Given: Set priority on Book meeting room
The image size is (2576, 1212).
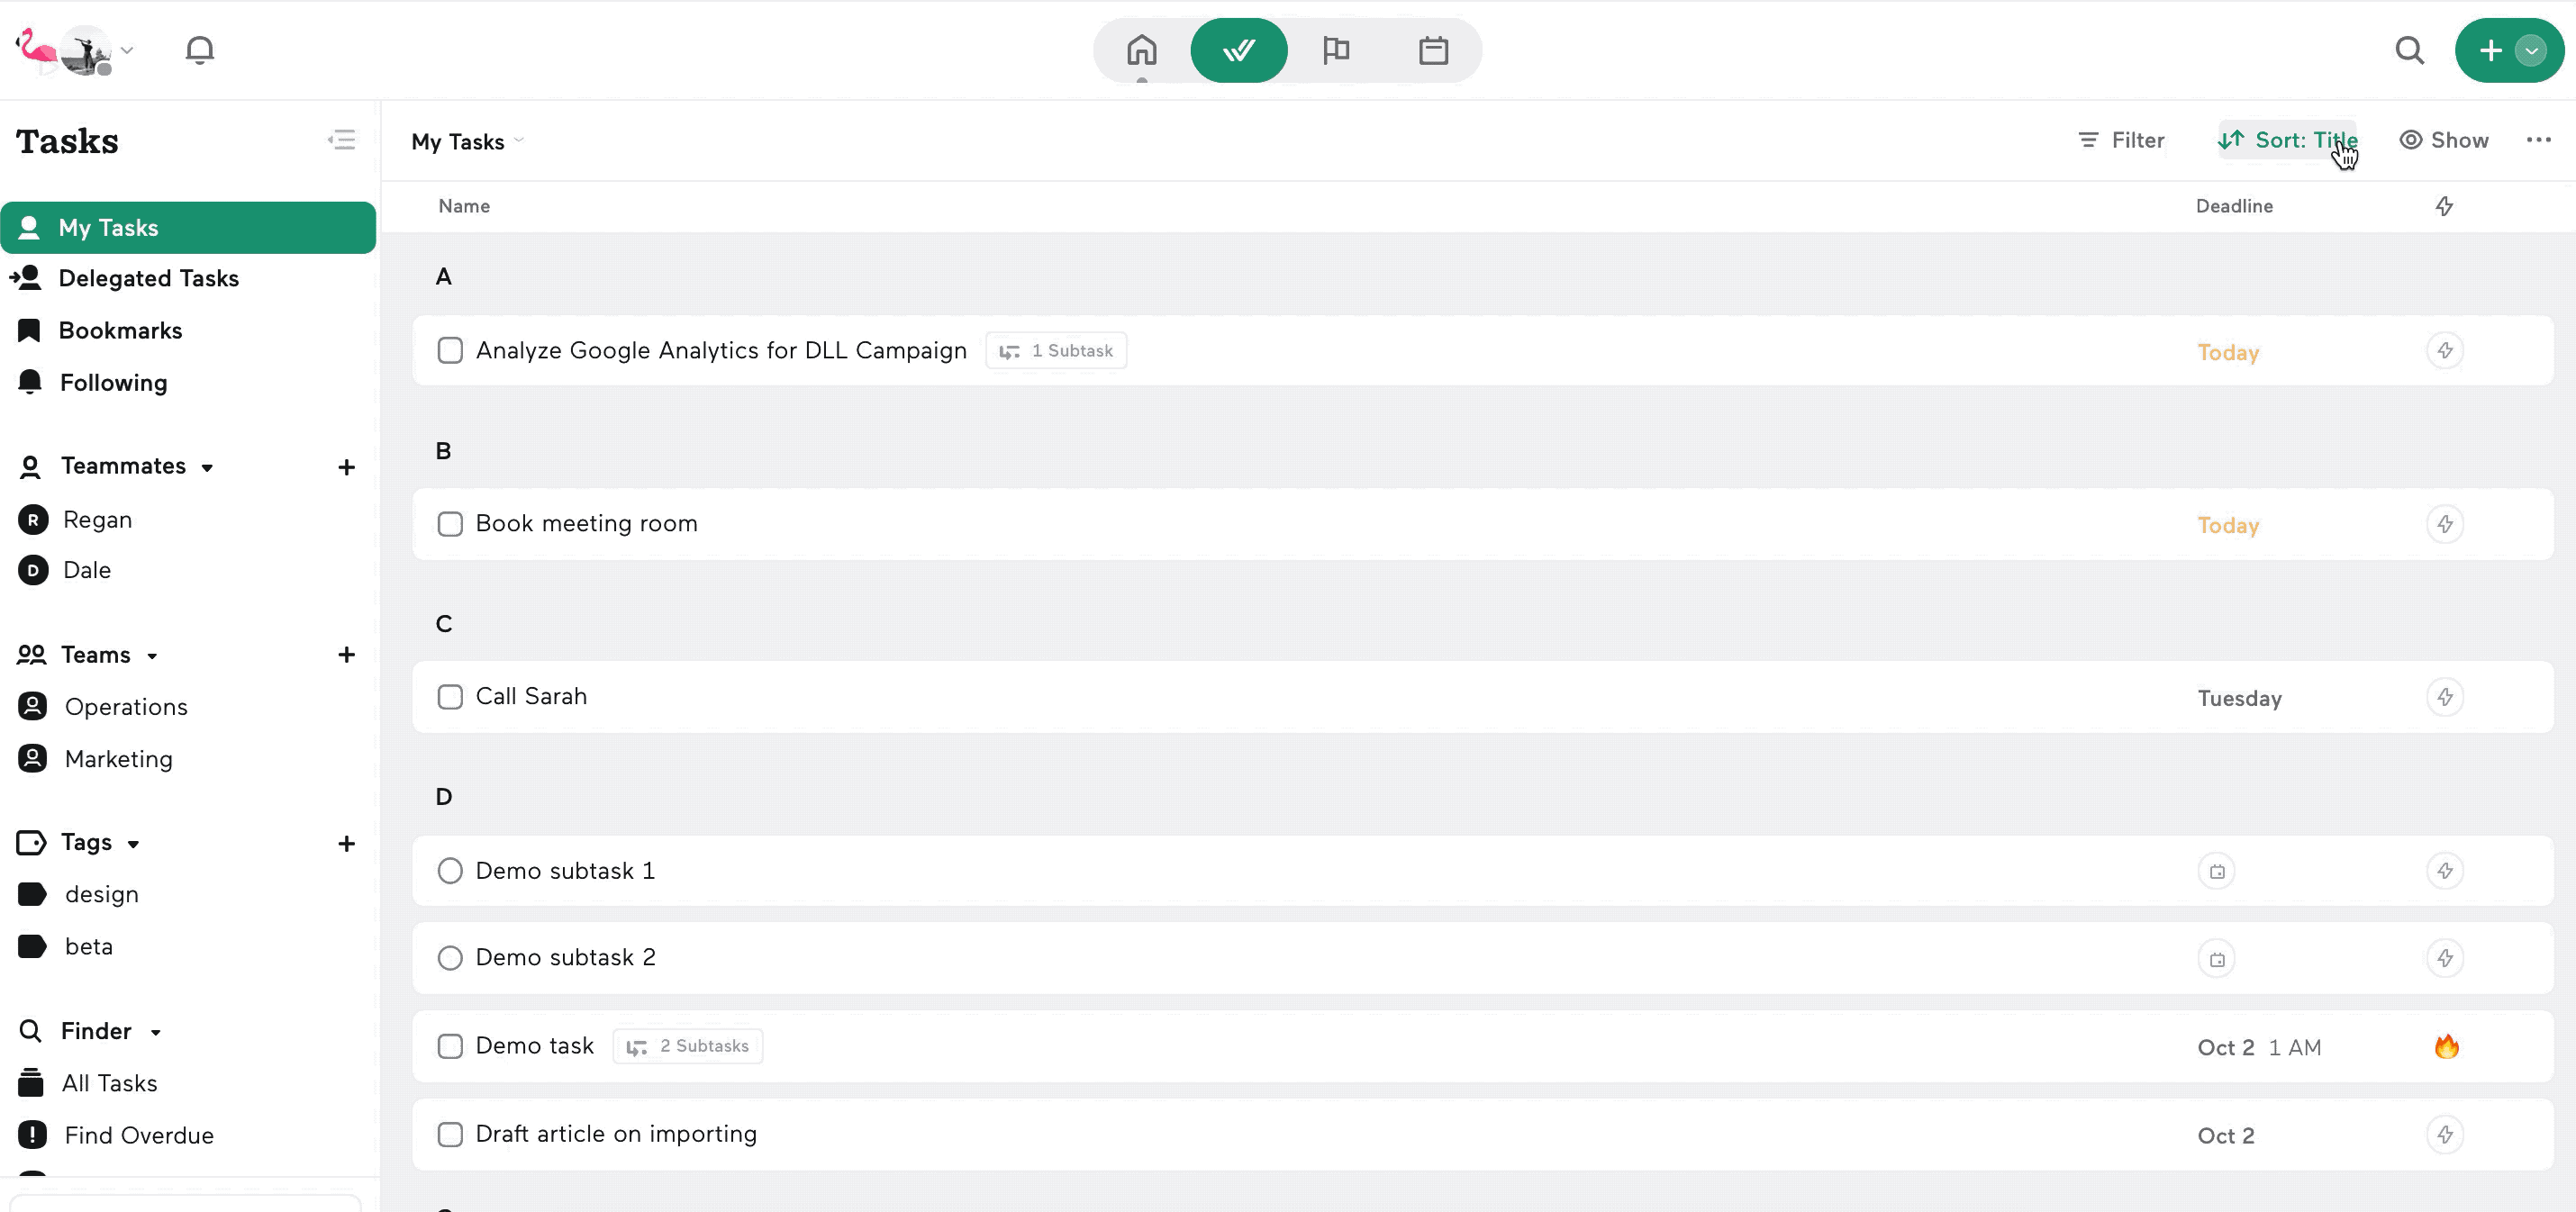Looking at the screenshot, I should pos(2444,524).
